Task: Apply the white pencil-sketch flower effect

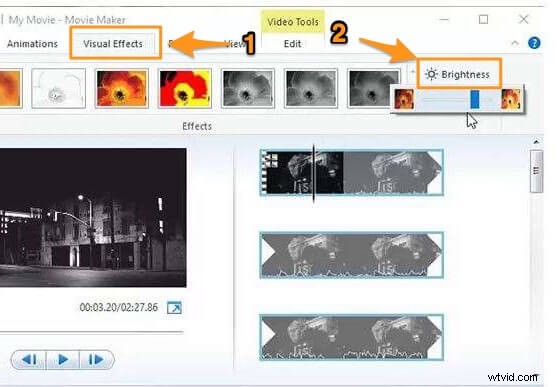Action: 58,88
